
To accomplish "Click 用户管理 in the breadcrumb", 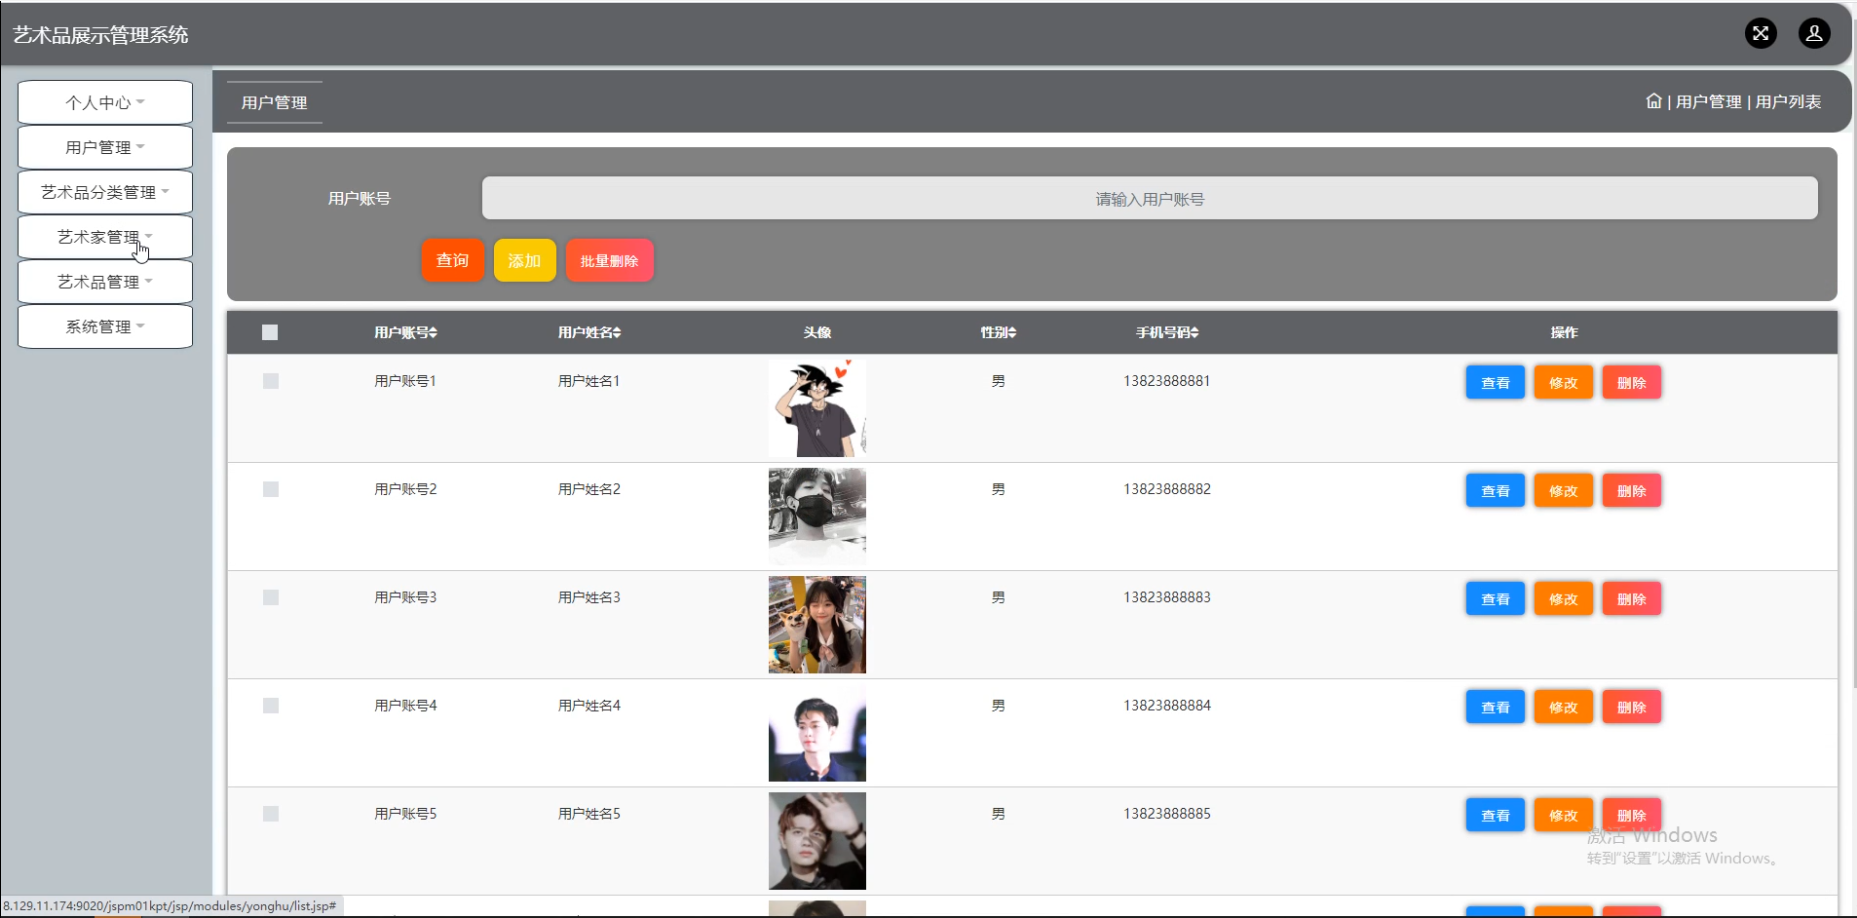I will pos(1708,101).
